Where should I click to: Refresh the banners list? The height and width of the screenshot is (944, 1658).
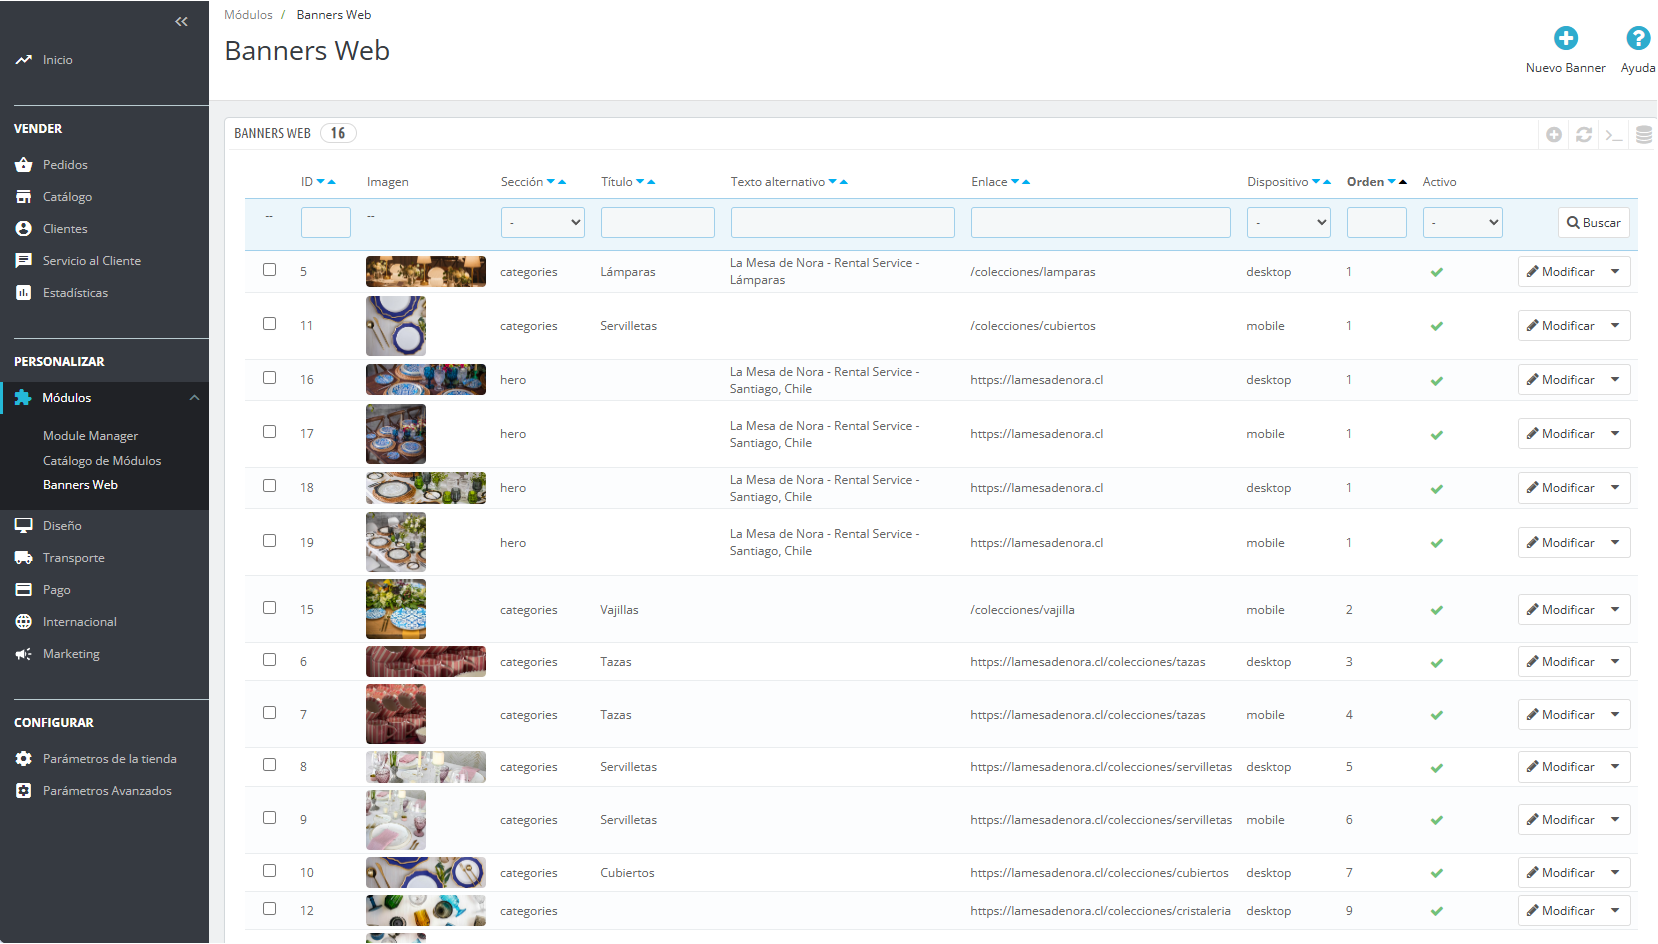1584,134
